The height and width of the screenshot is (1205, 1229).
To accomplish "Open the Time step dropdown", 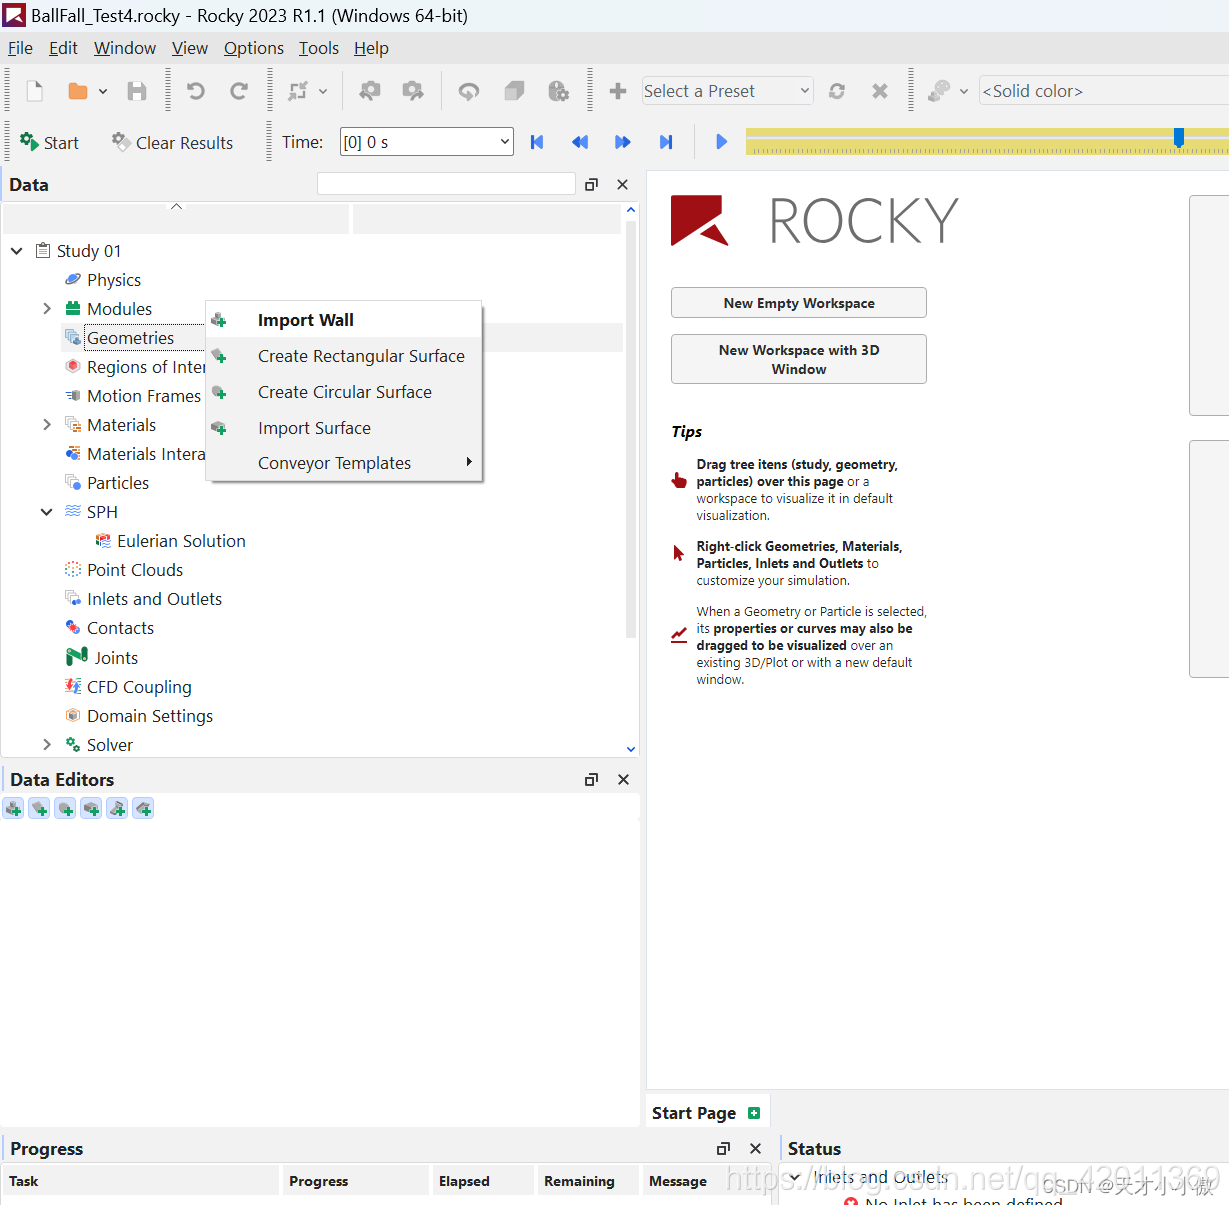I will (504, 142).
